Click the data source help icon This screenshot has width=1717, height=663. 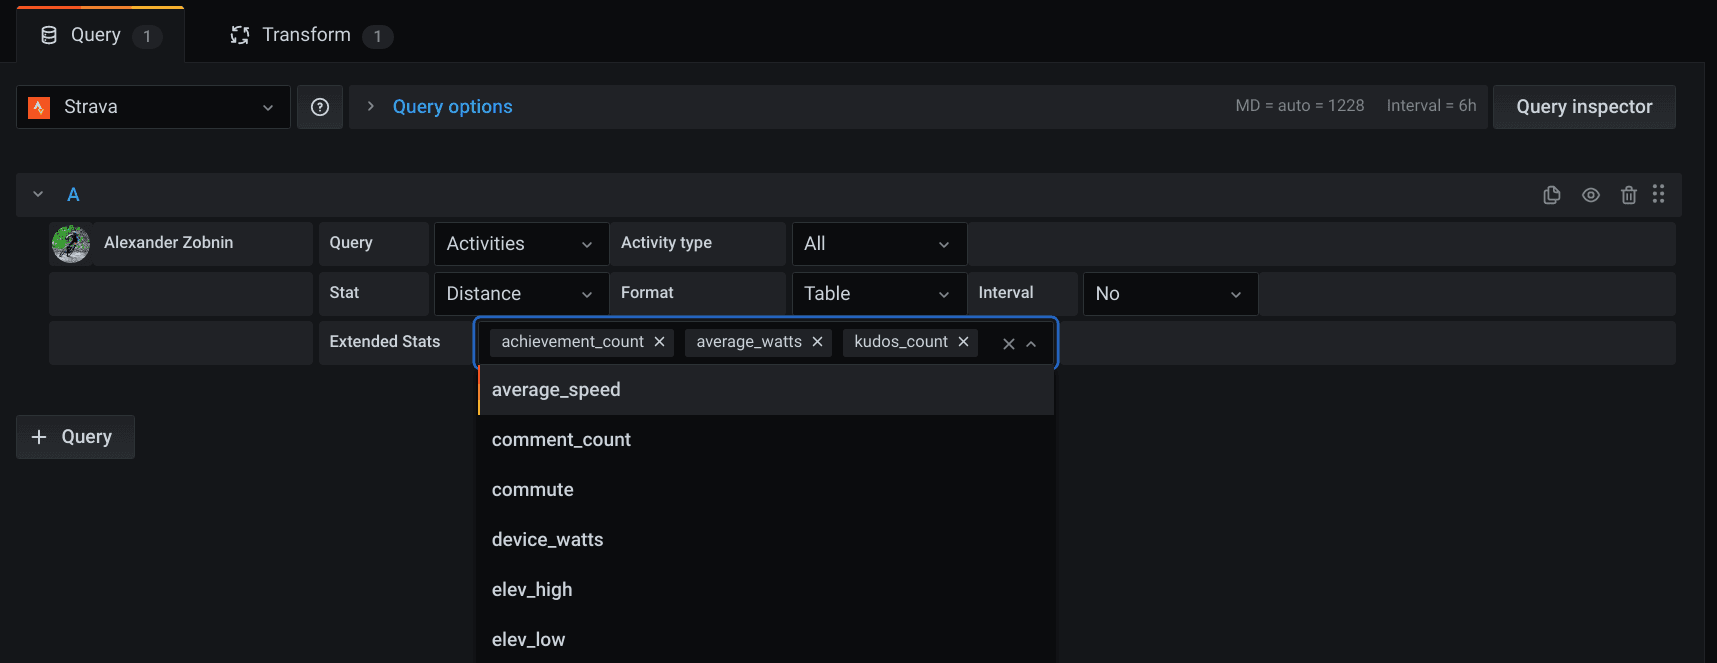320,107
